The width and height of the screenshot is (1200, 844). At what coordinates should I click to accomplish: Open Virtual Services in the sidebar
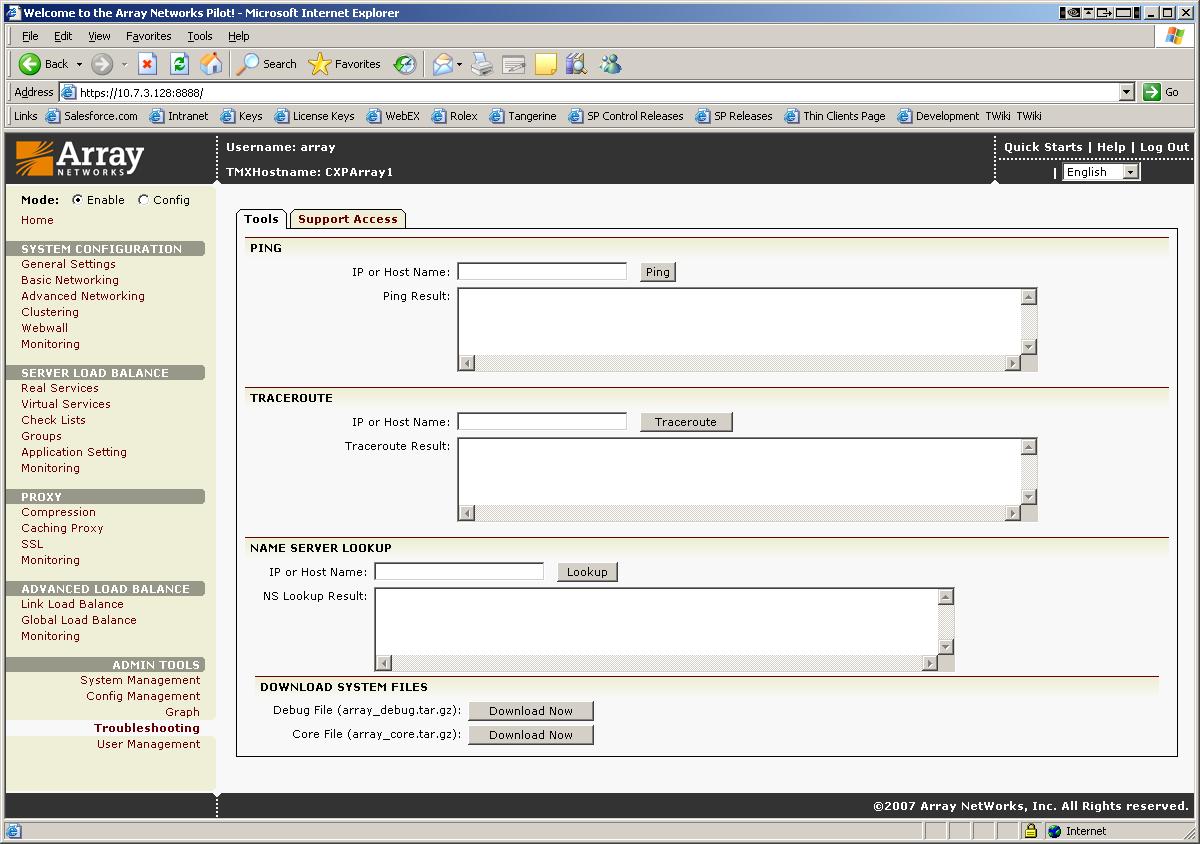(x=66, y=404)
